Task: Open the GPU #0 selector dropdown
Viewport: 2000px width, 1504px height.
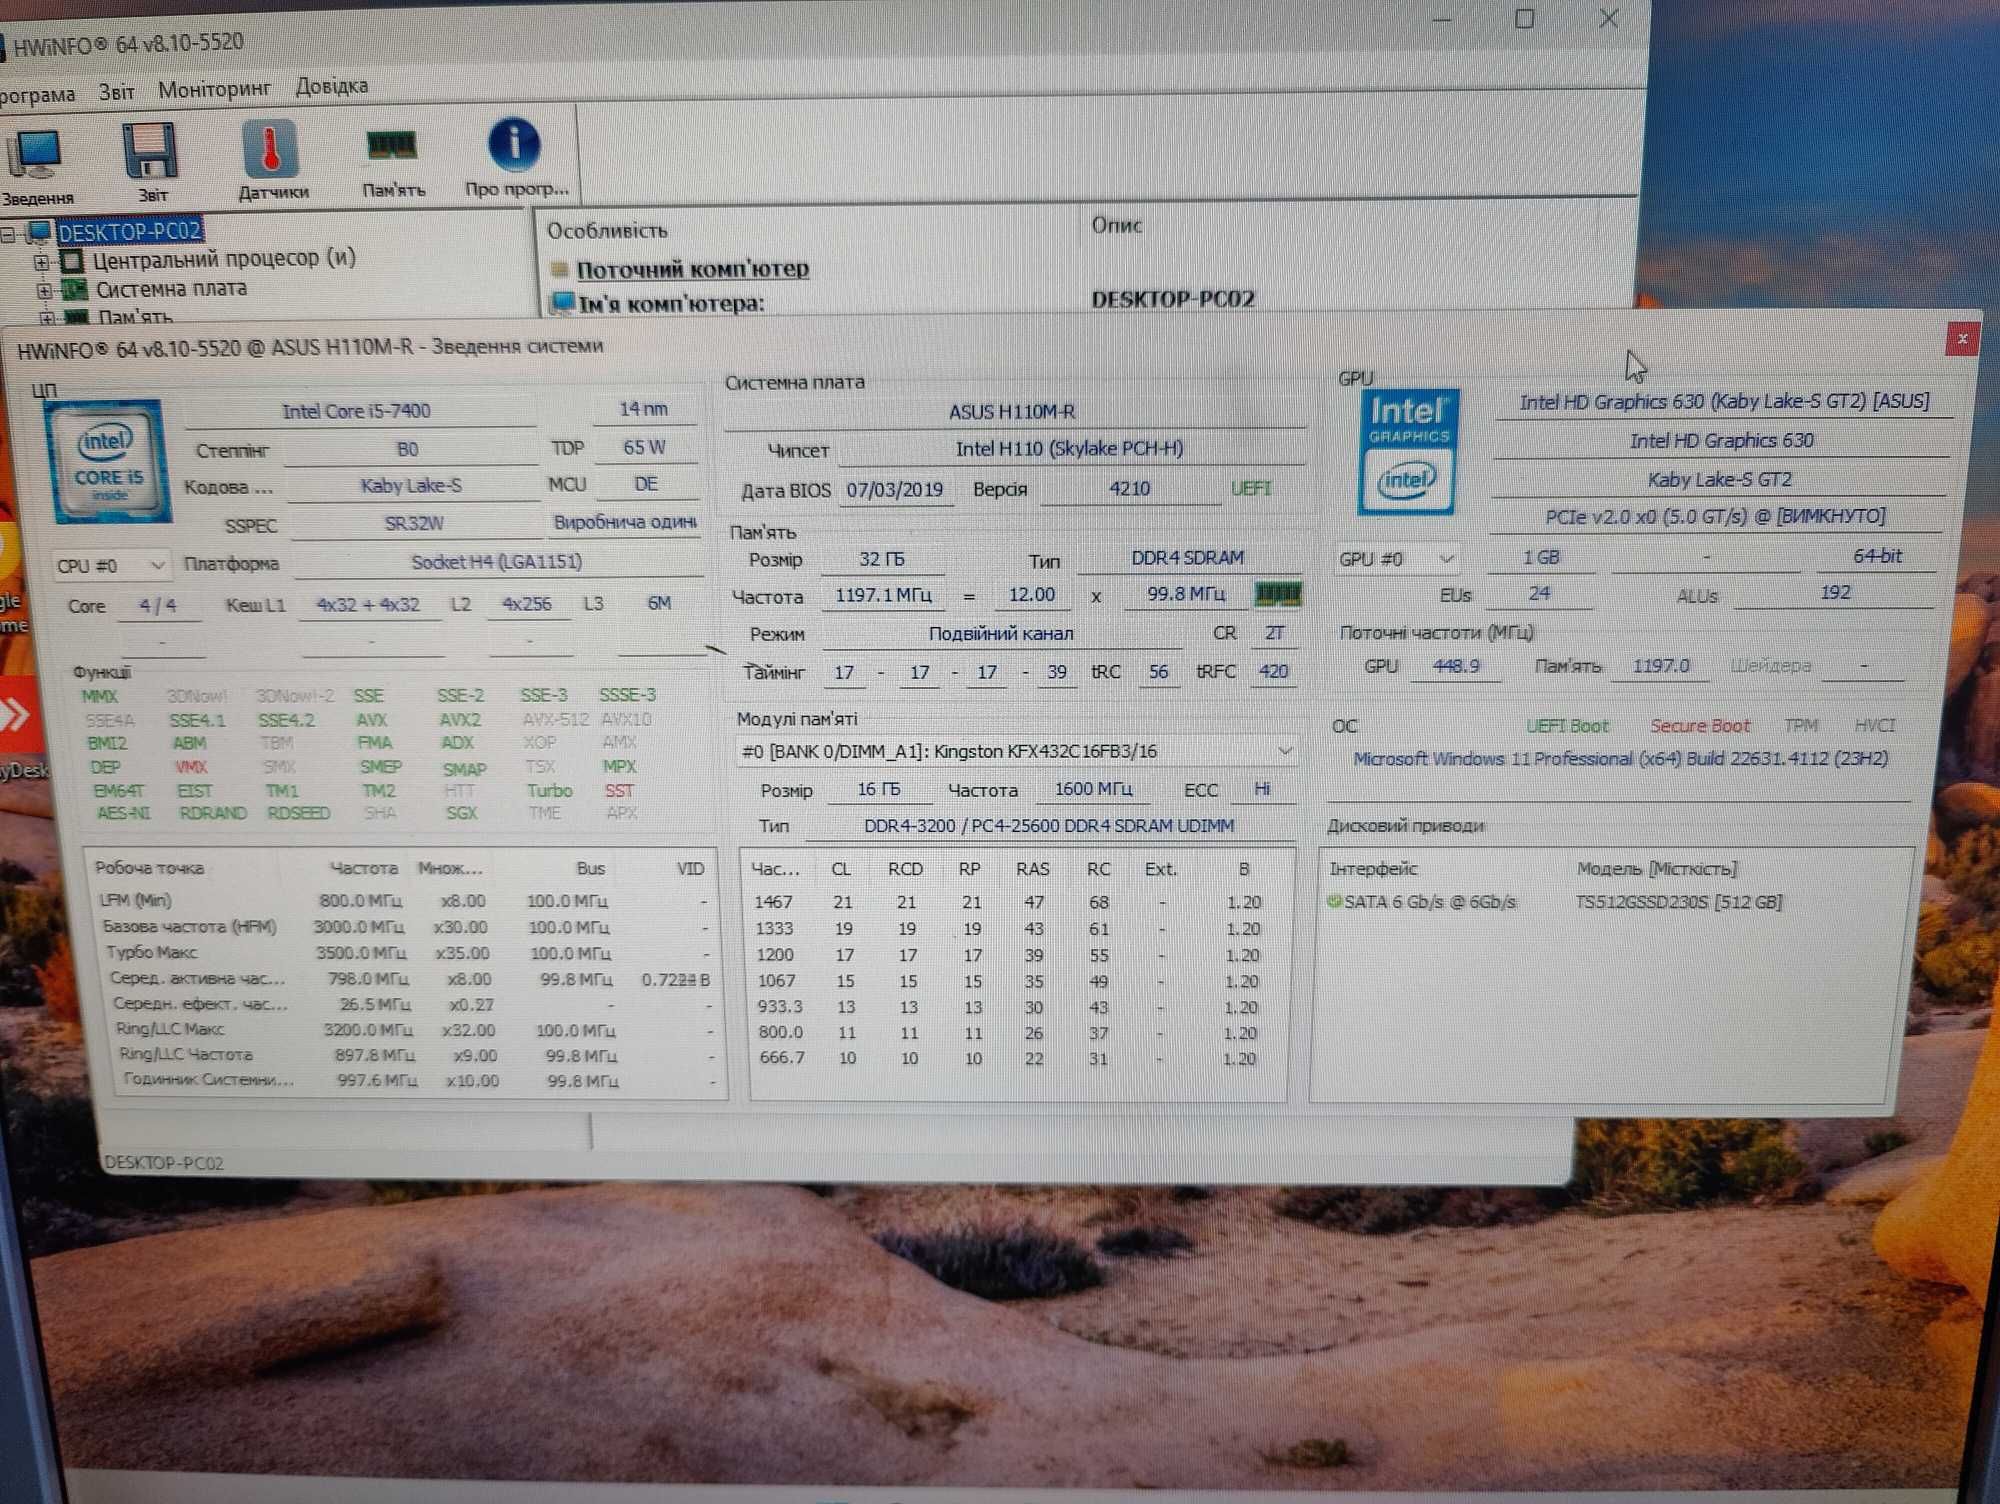Action: tap(1396, 558)
